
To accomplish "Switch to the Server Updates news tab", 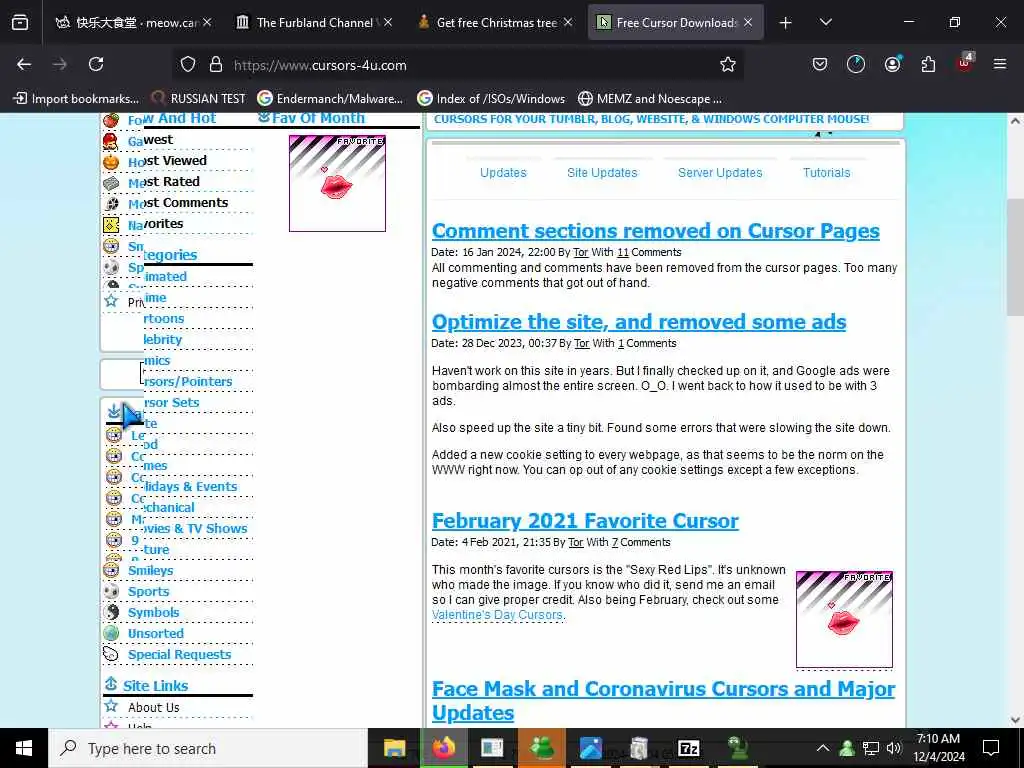I will 720,172.
